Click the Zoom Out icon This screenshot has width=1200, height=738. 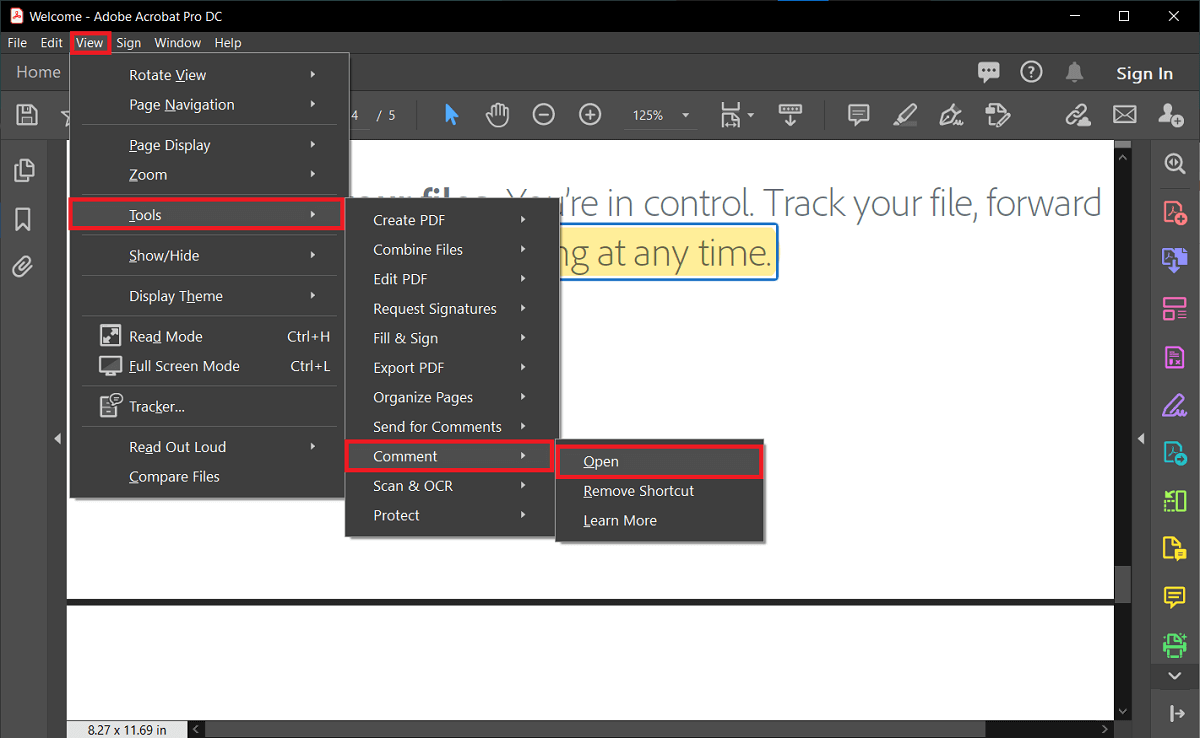tap(544, 114)
